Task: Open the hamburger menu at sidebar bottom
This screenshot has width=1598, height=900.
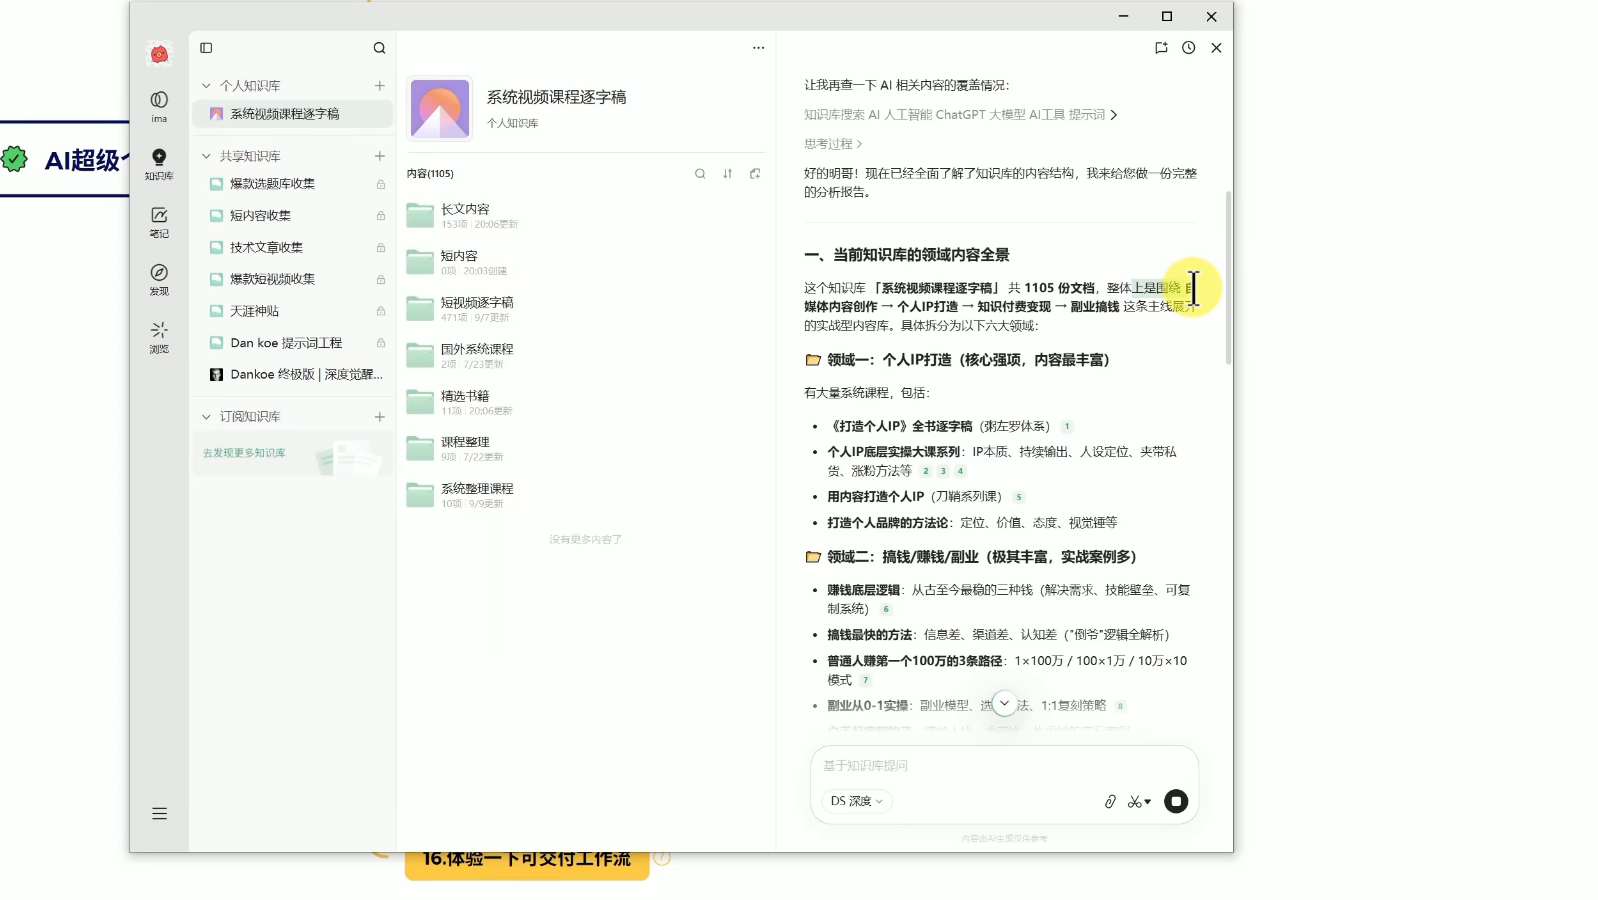Action: click(159, 814)
